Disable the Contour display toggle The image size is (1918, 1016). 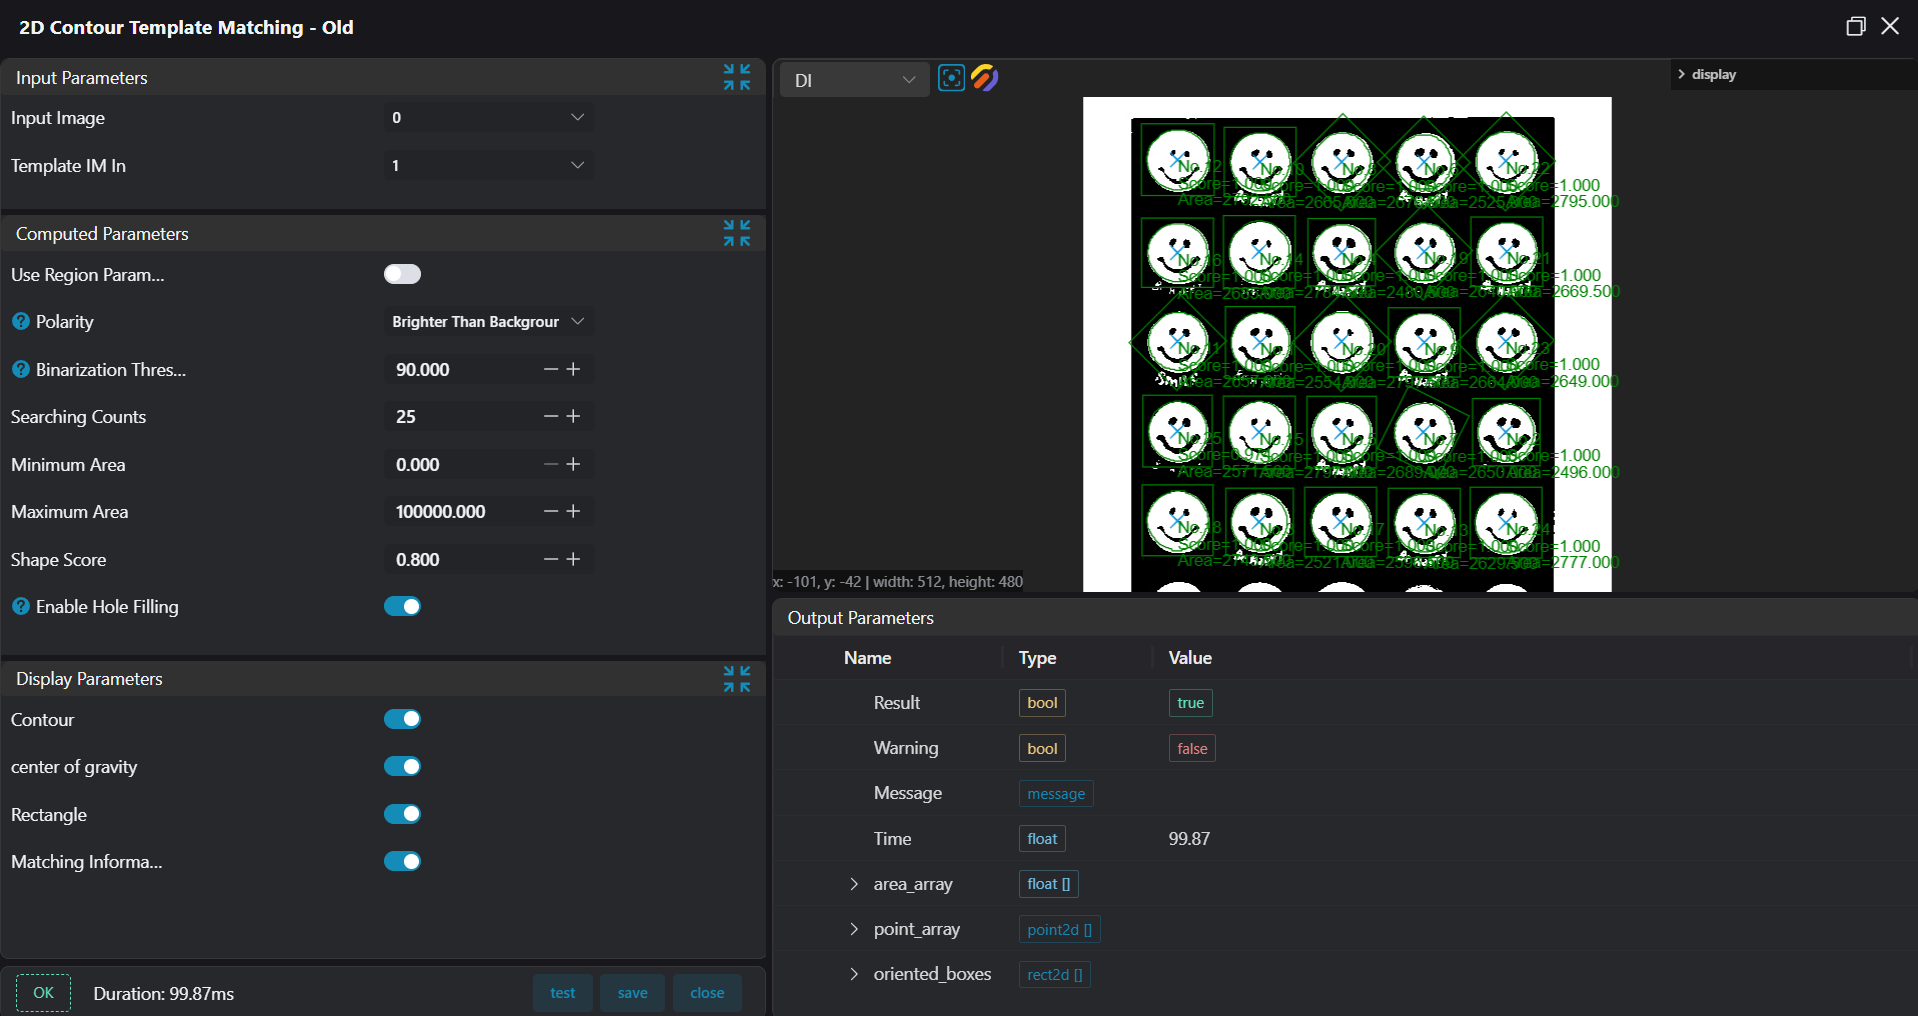(x=402, y=719)
